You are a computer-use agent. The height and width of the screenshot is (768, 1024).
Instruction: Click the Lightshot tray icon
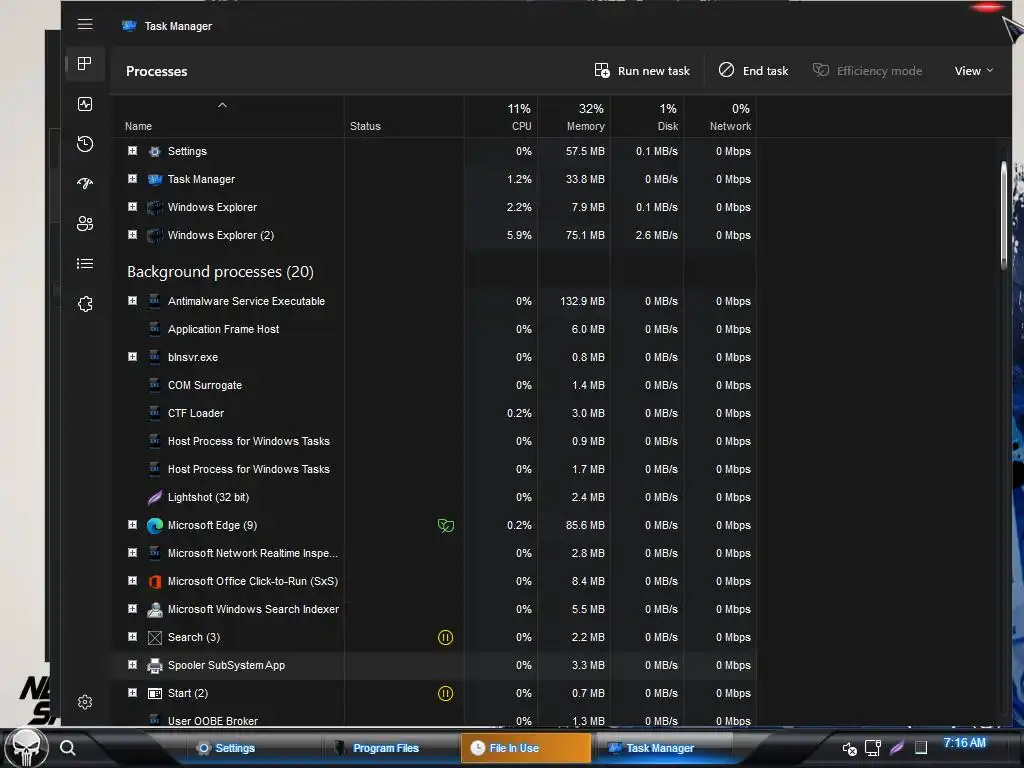click(897, 747)
